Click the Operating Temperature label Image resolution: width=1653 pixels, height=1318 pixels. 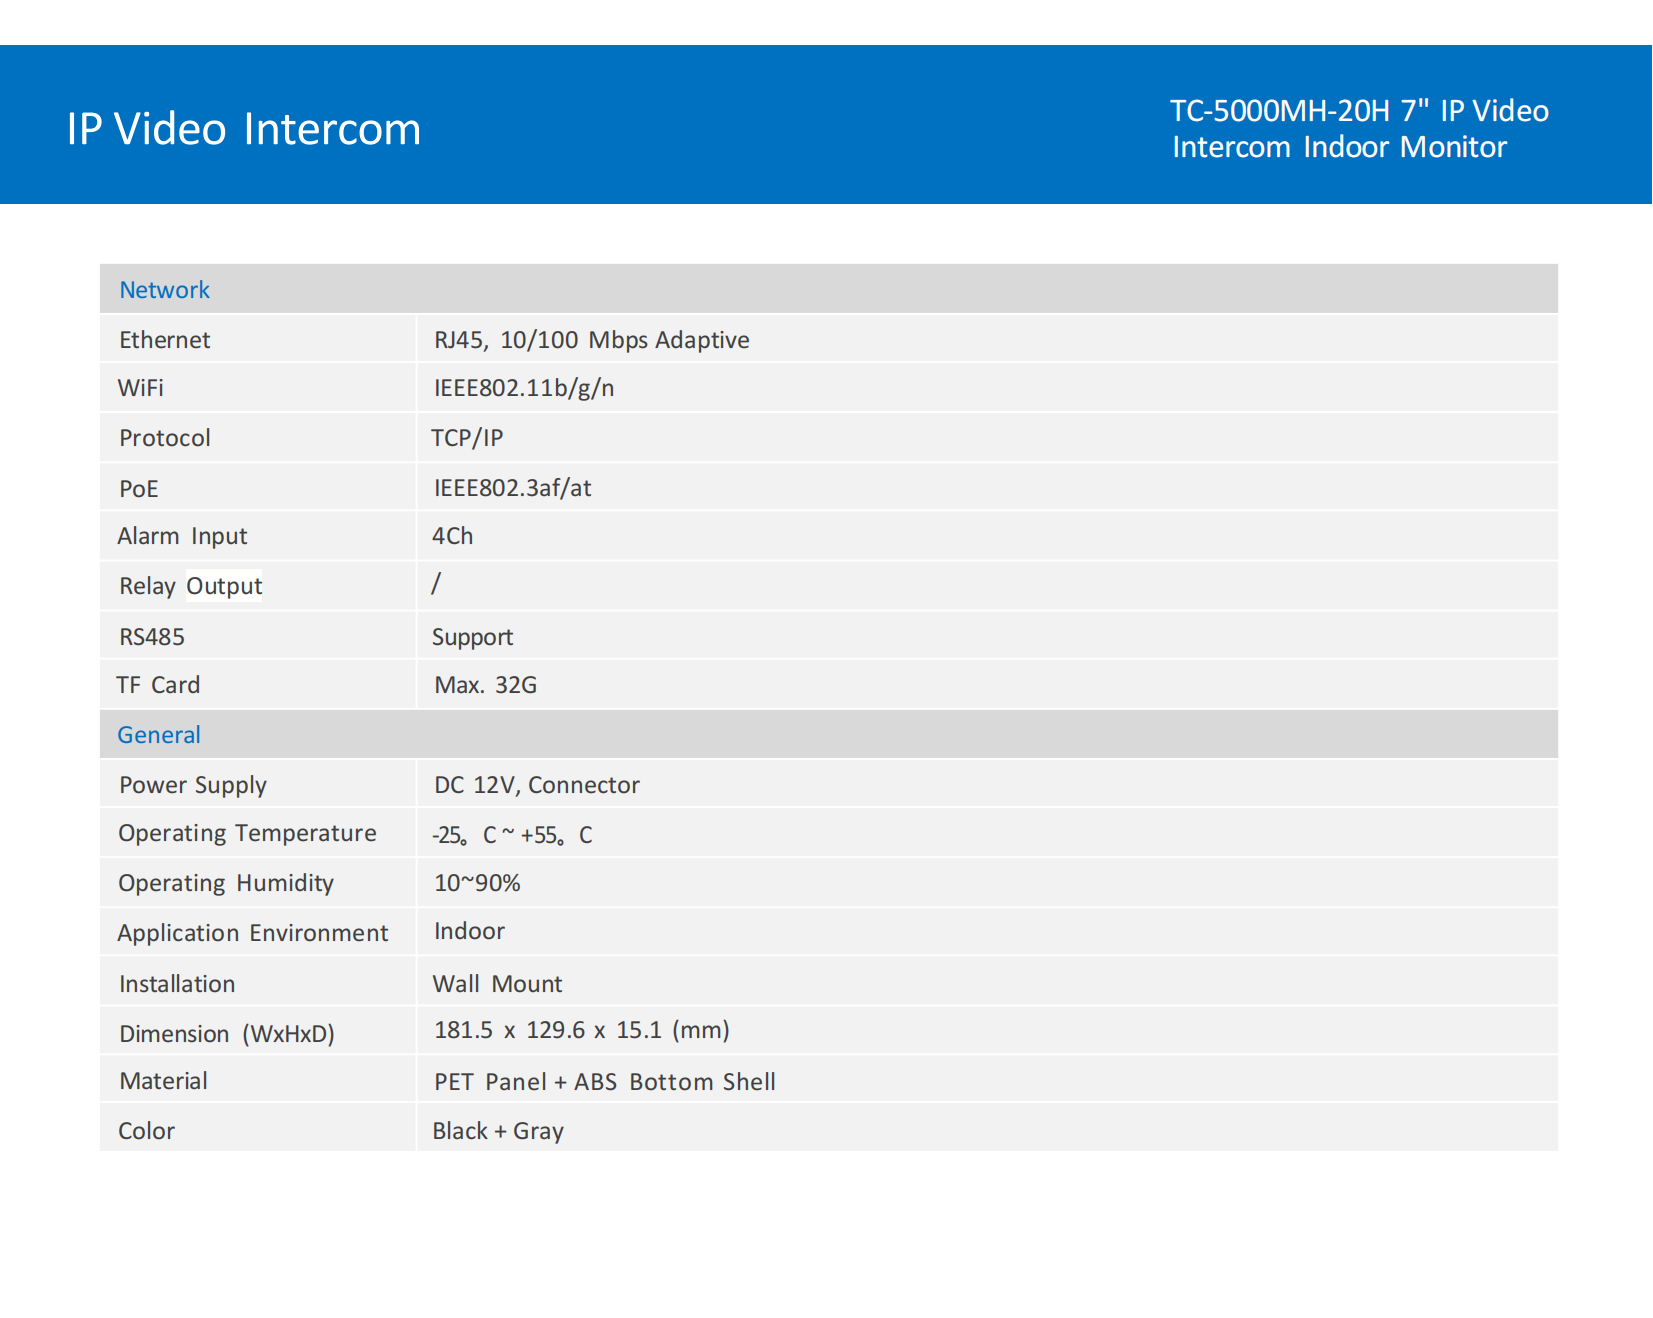pyautogui.click(x=247, y=833)
